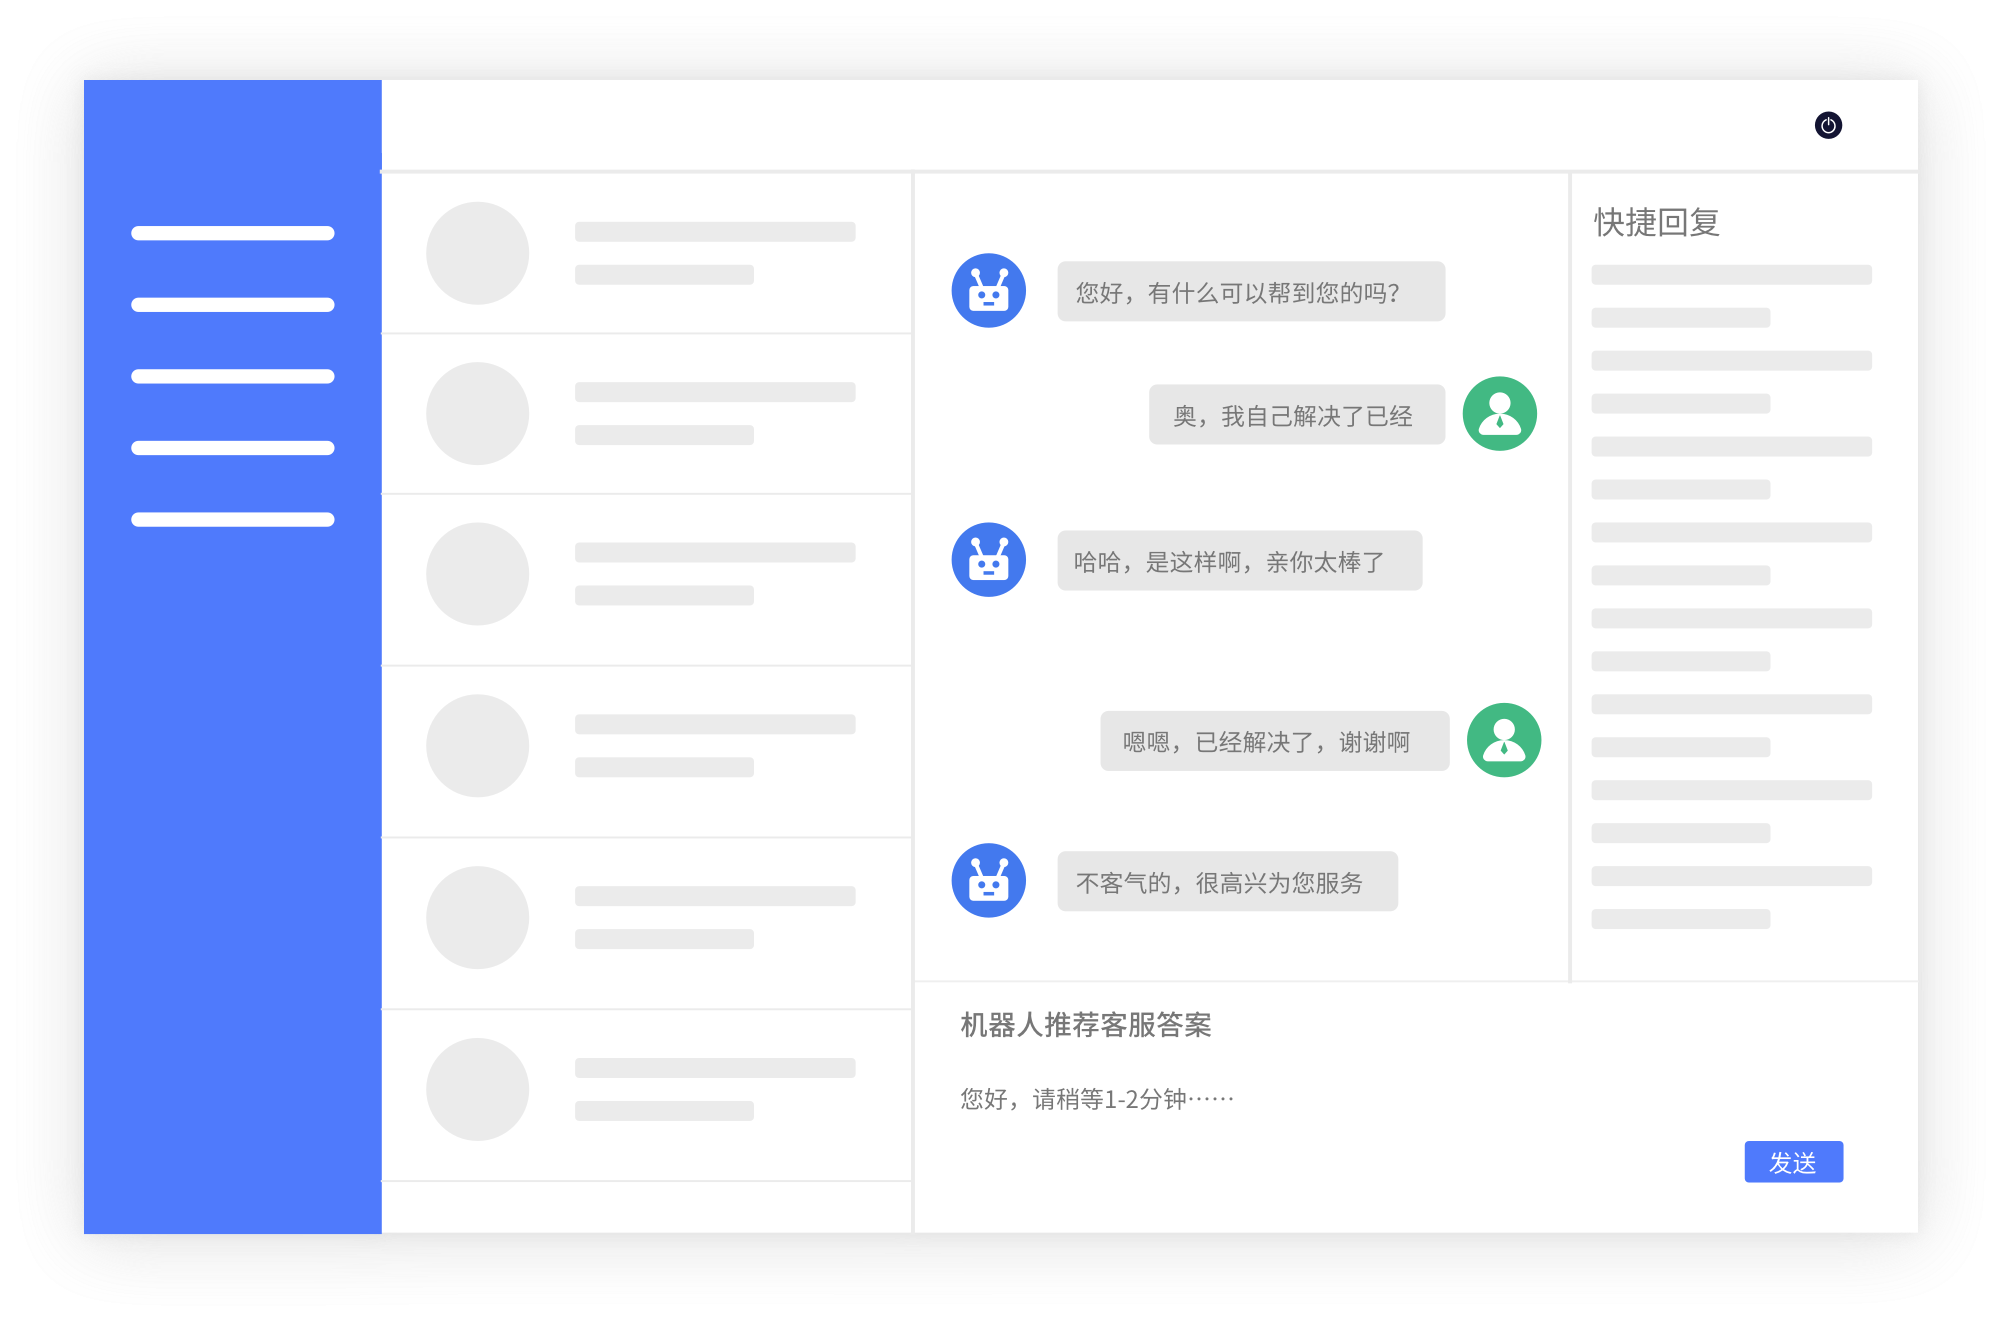Select the first sidebar menu line
Image resolution: width=2002 pixels, height=1322 pixels.
232,233
